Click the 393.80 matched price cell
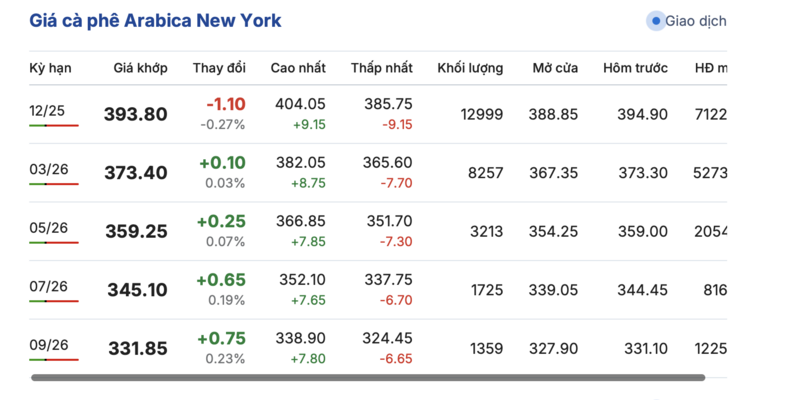Image resolution: width=800 pixels, height=400 pixels. (x=136, y=114)
